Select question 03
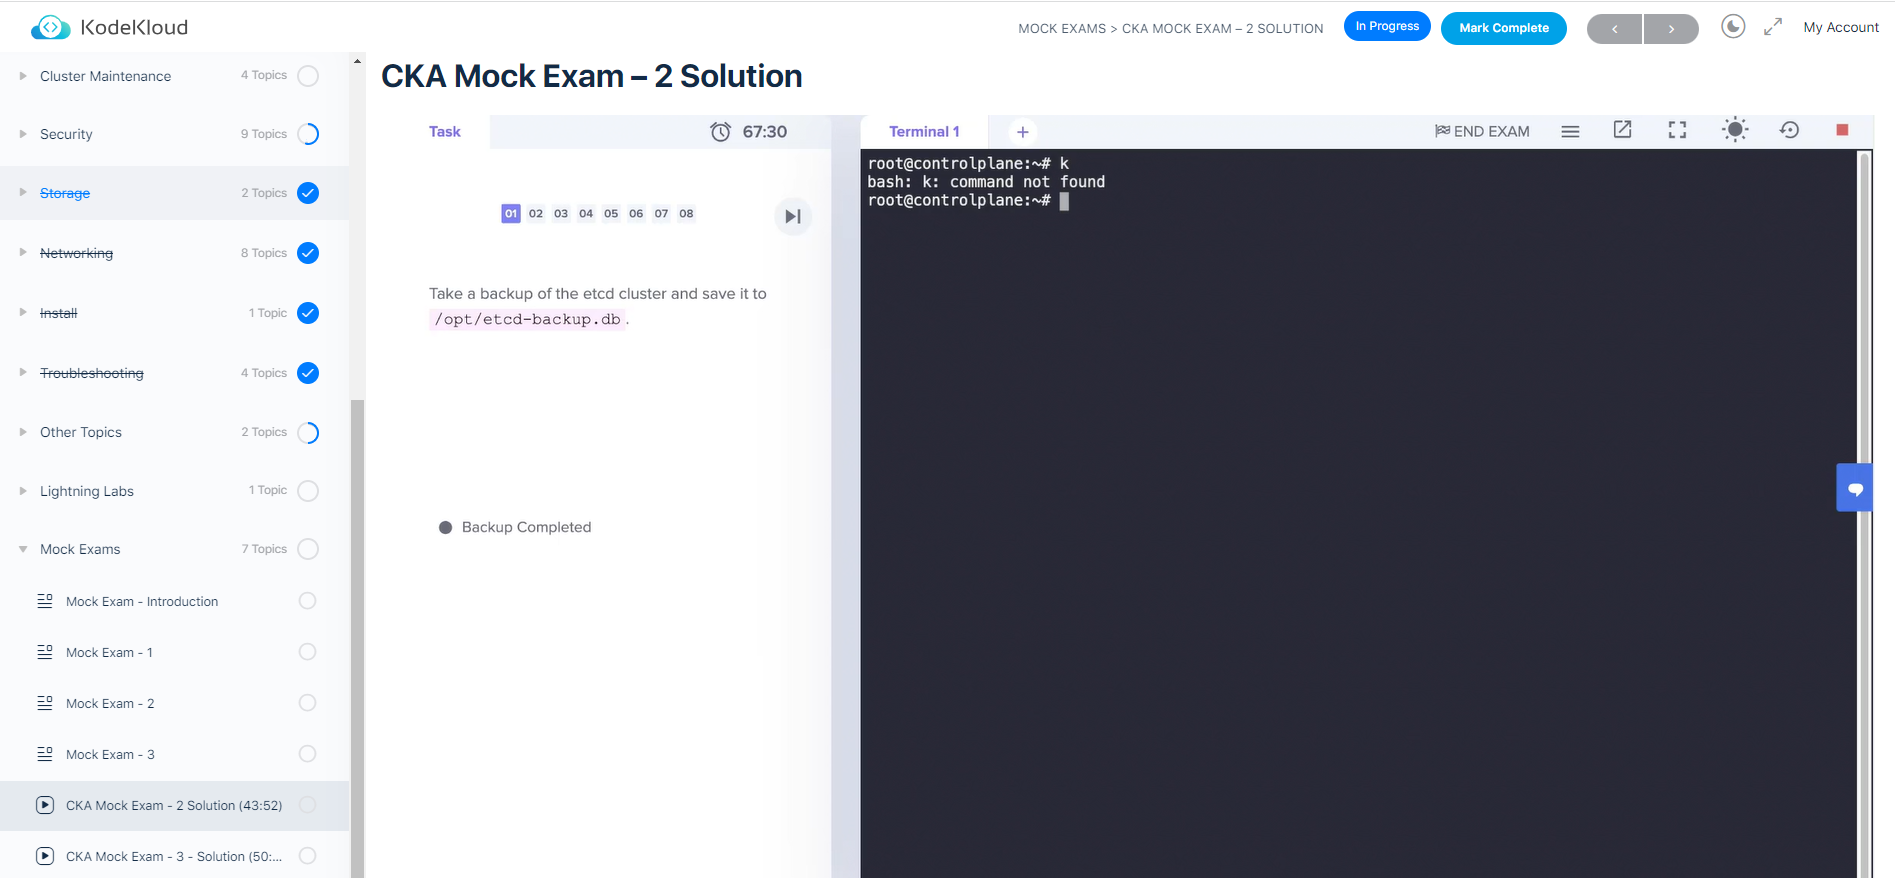This screenshot has height=878, width=1895. (561, 213)
